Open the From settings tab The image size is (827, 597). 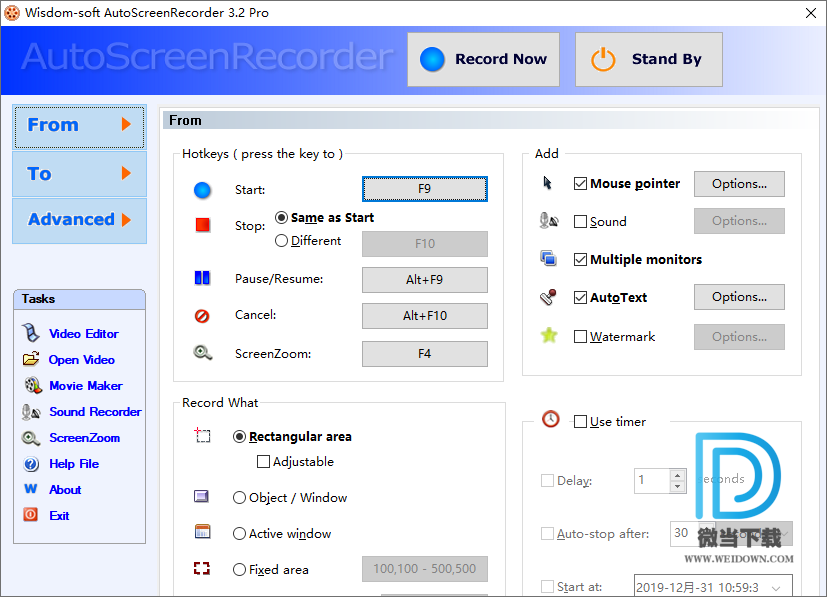click(x=80, y=126)
